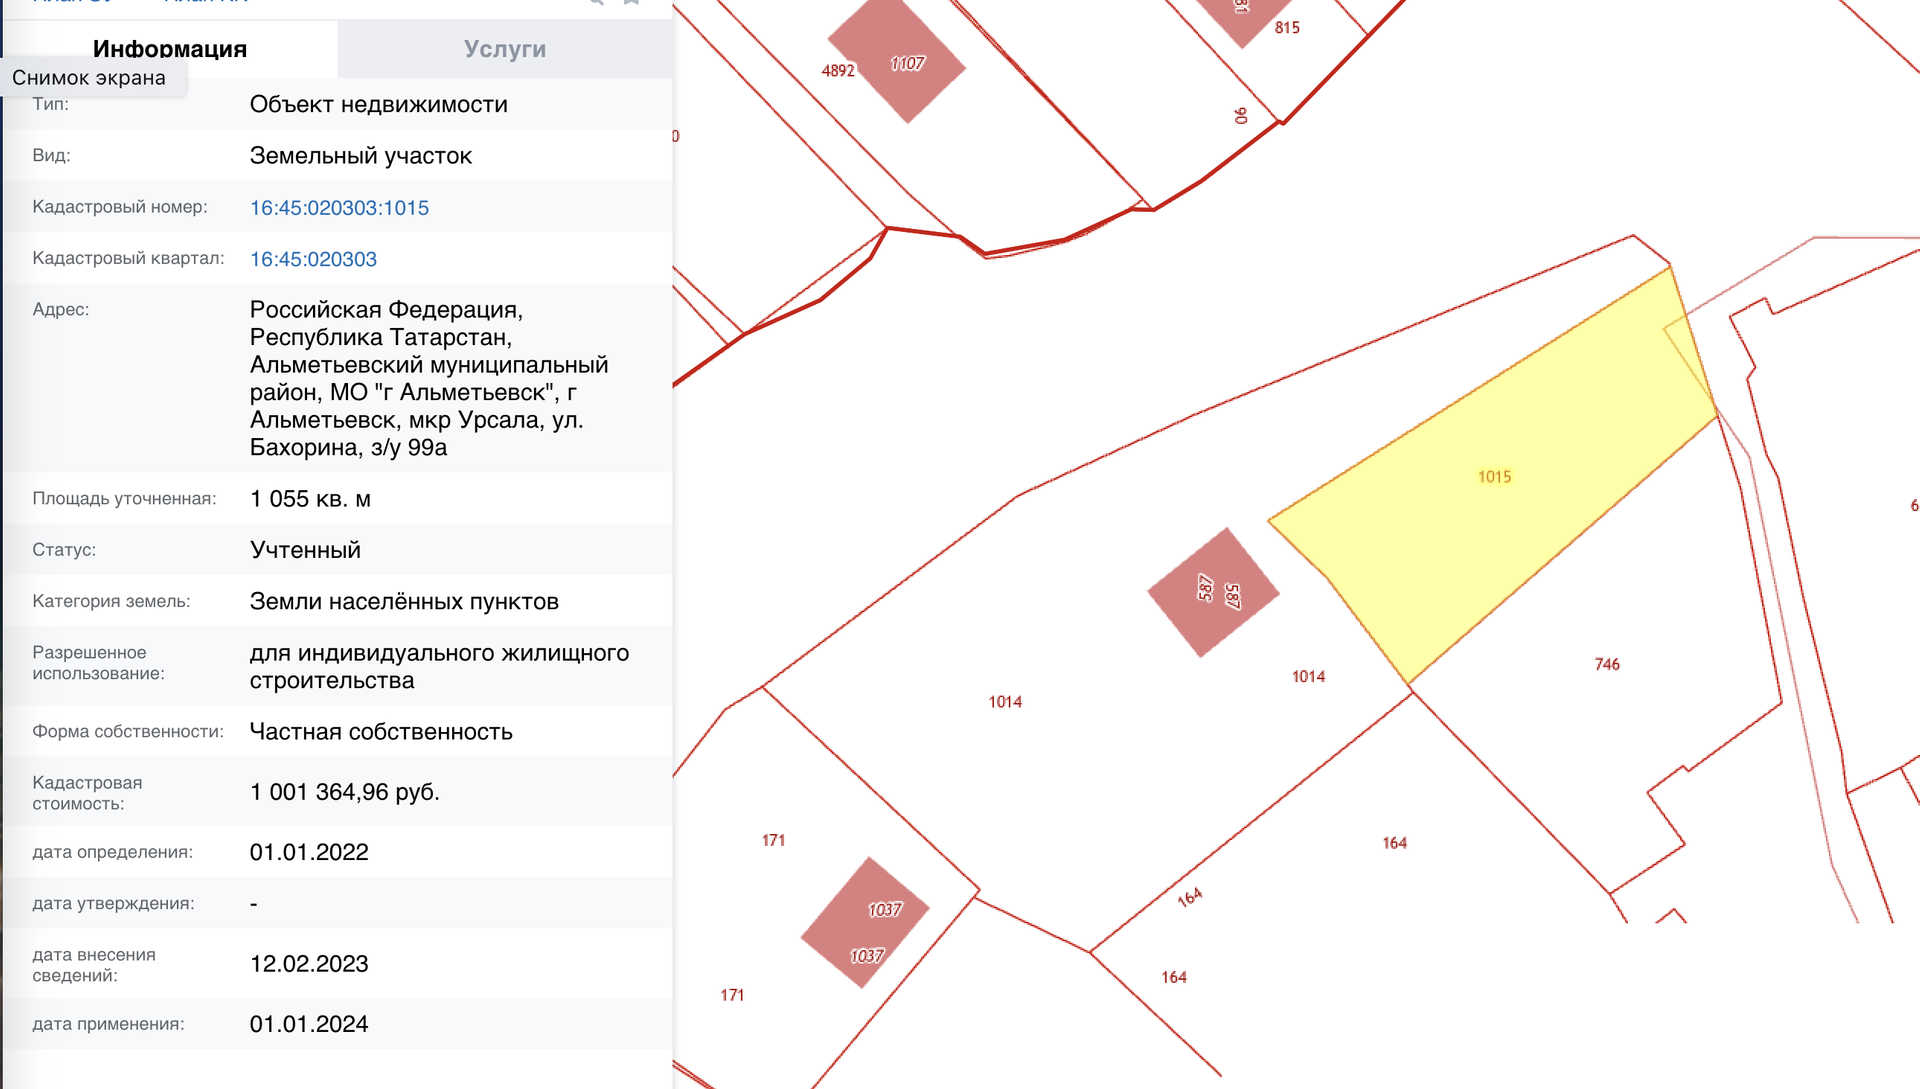The image size is (1920, 1089).
Task: Click the 4892 label on map
Action: tap(838, 71)
